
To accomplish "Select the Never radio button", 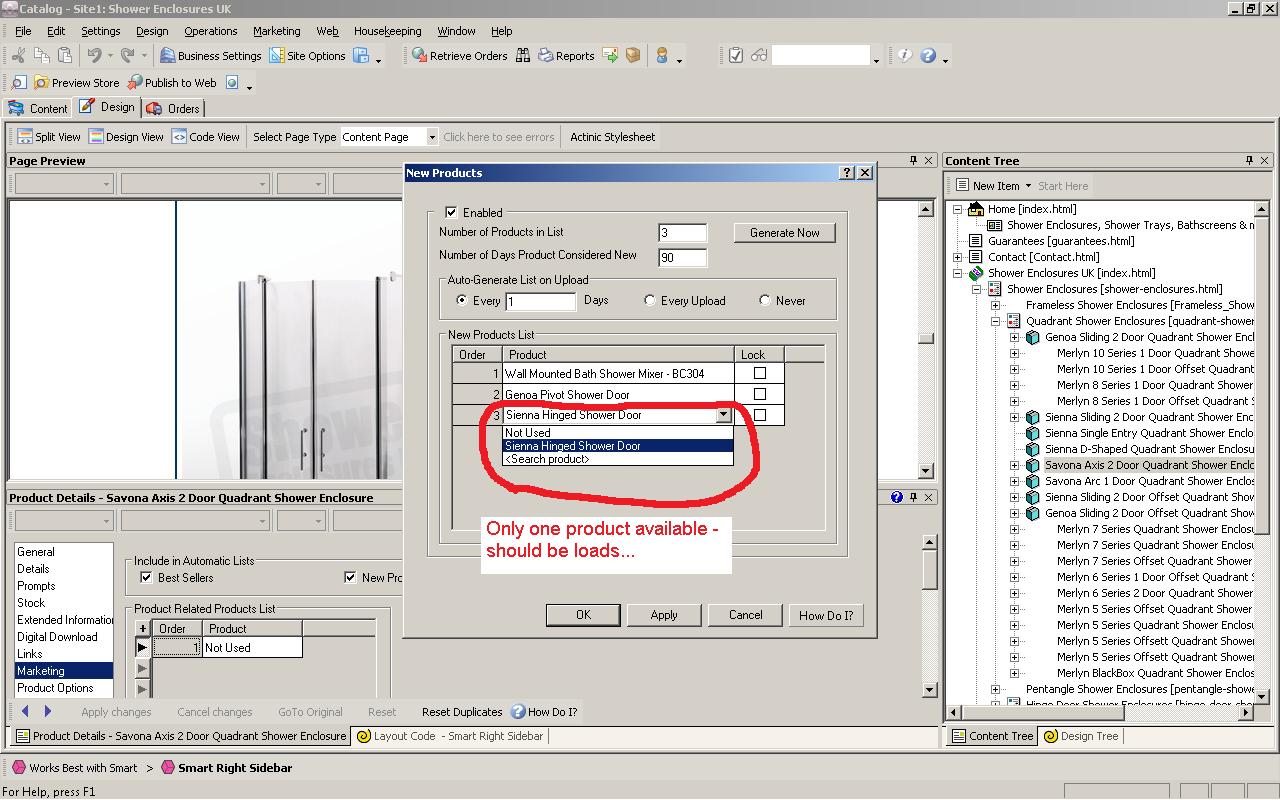I will (x=765, y=300).
